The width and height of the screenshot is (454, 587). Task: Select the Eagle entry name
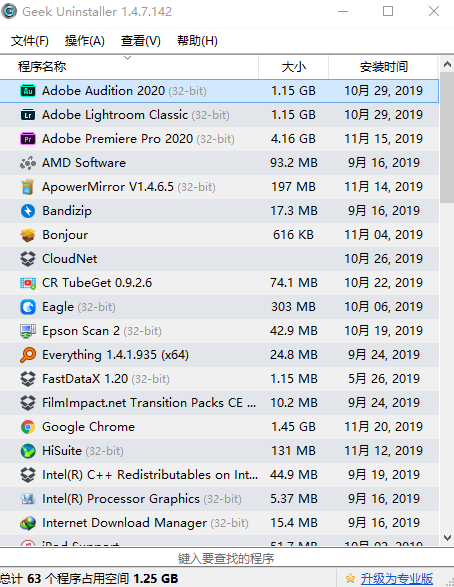click(x=58, y=307)
